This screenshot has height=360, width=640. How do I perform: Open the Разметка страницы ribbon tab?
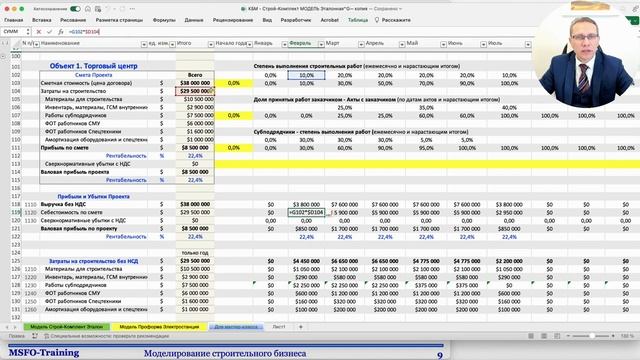tap(119, 20)
